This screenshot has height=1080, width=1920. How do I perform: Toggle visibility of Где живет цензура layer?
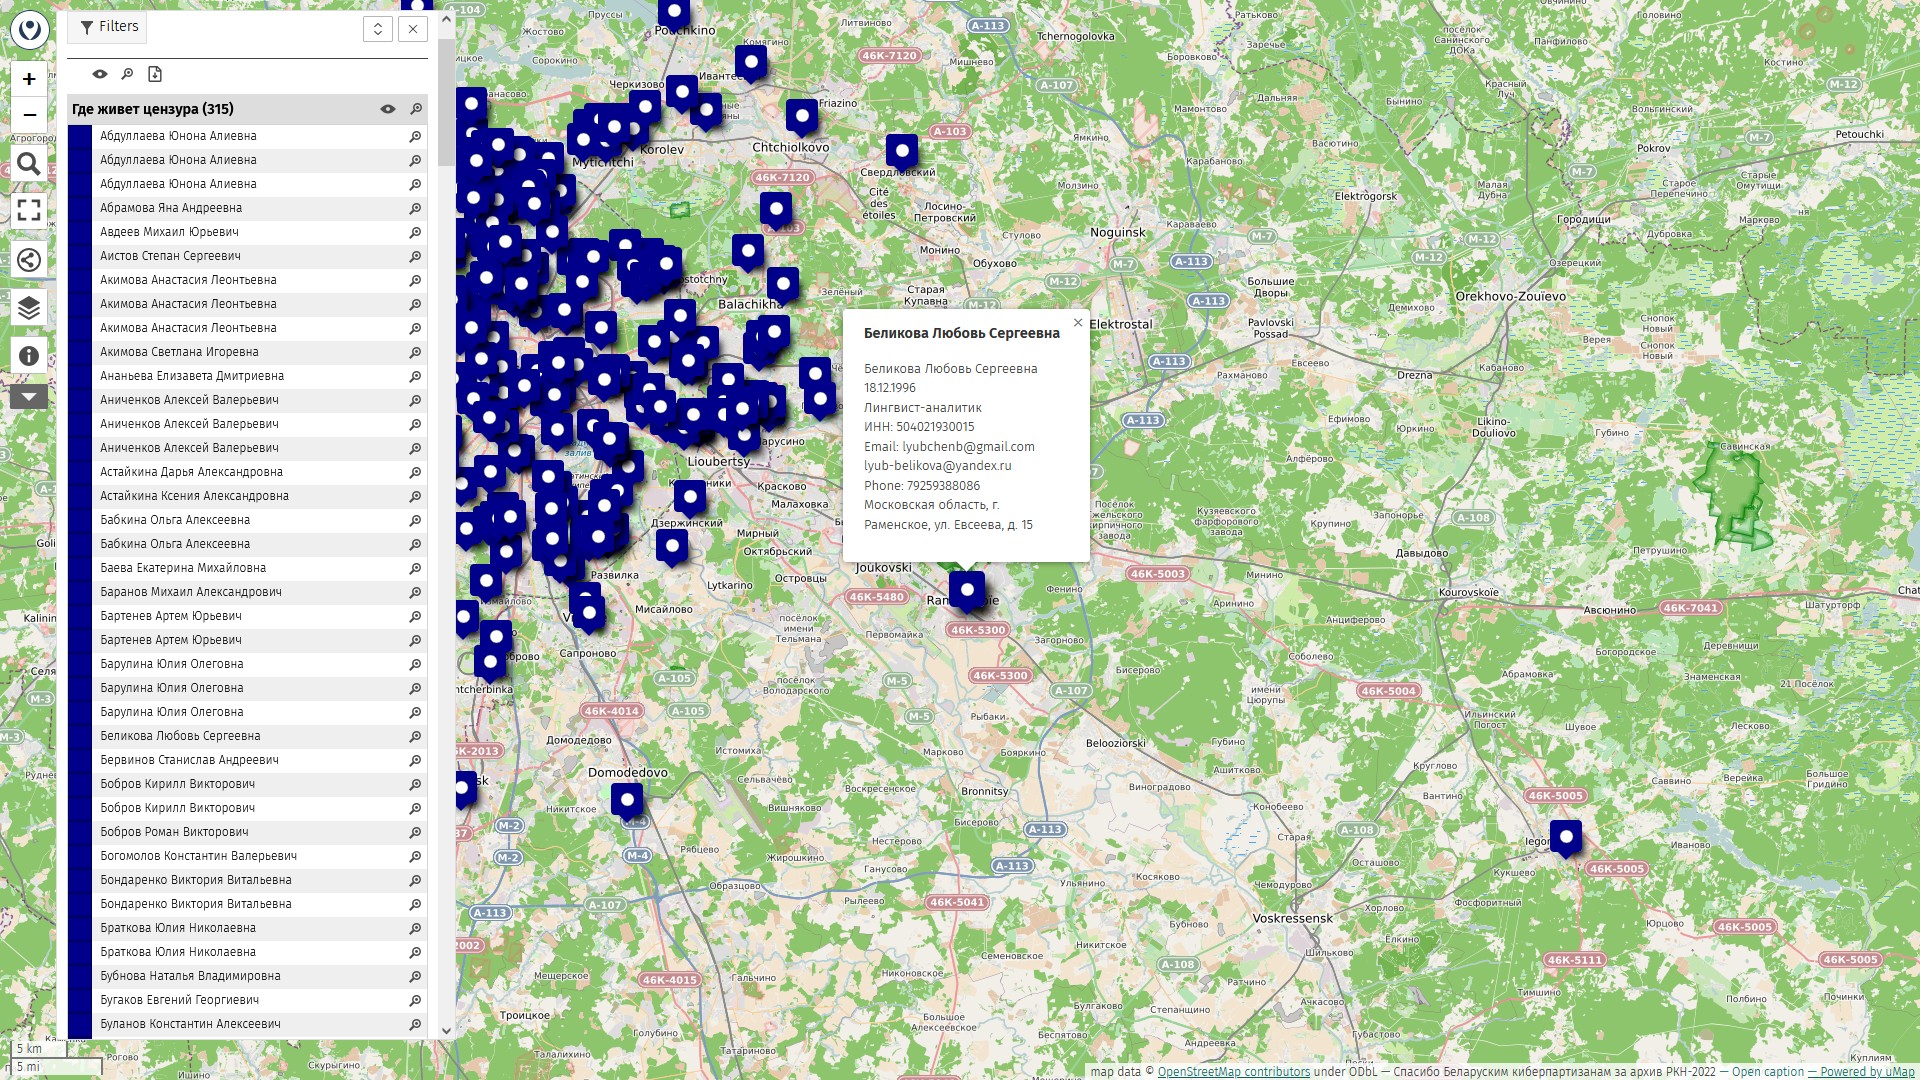point(388,109)
